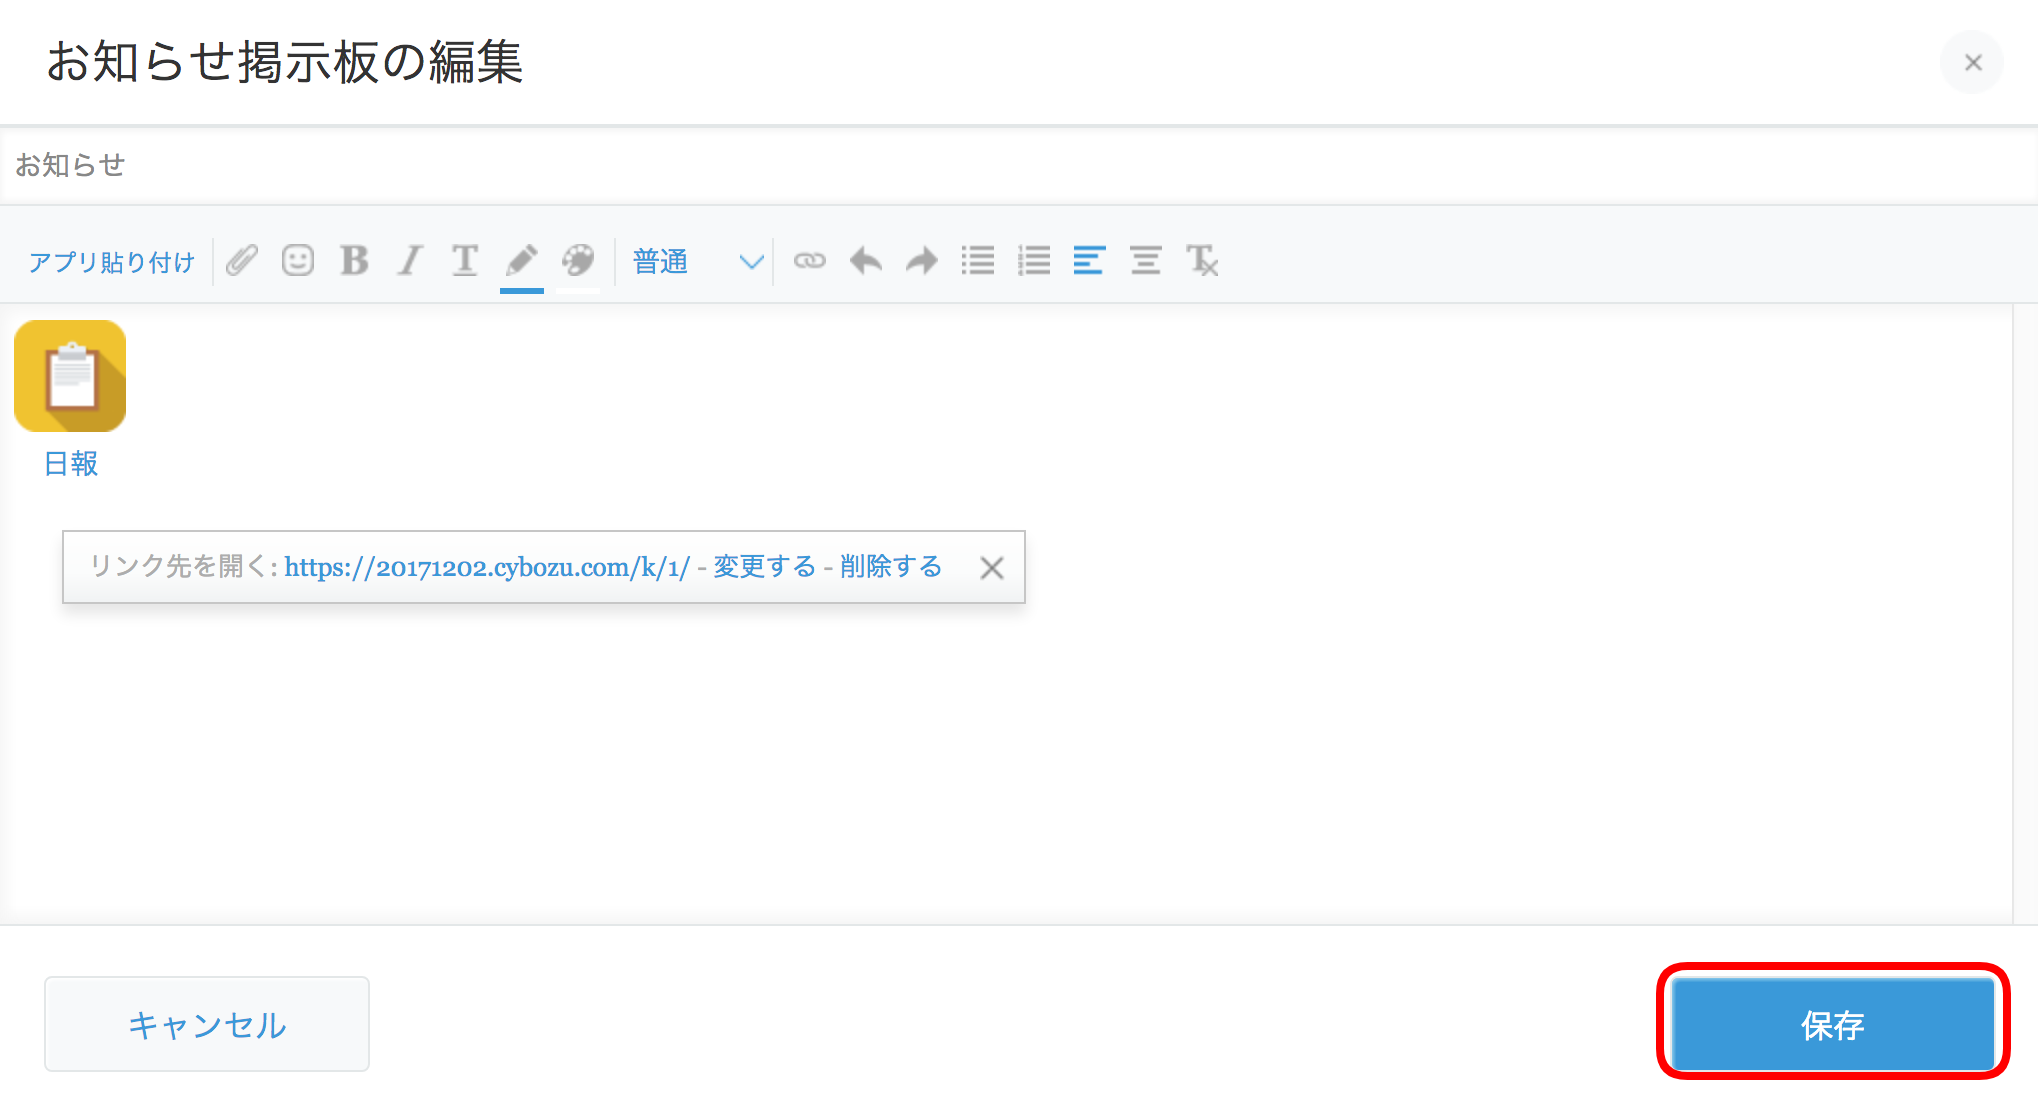Viewport: 2038px width, 1116px height.
Task: Open the emoji smiley picker
Action: [298, 261]
